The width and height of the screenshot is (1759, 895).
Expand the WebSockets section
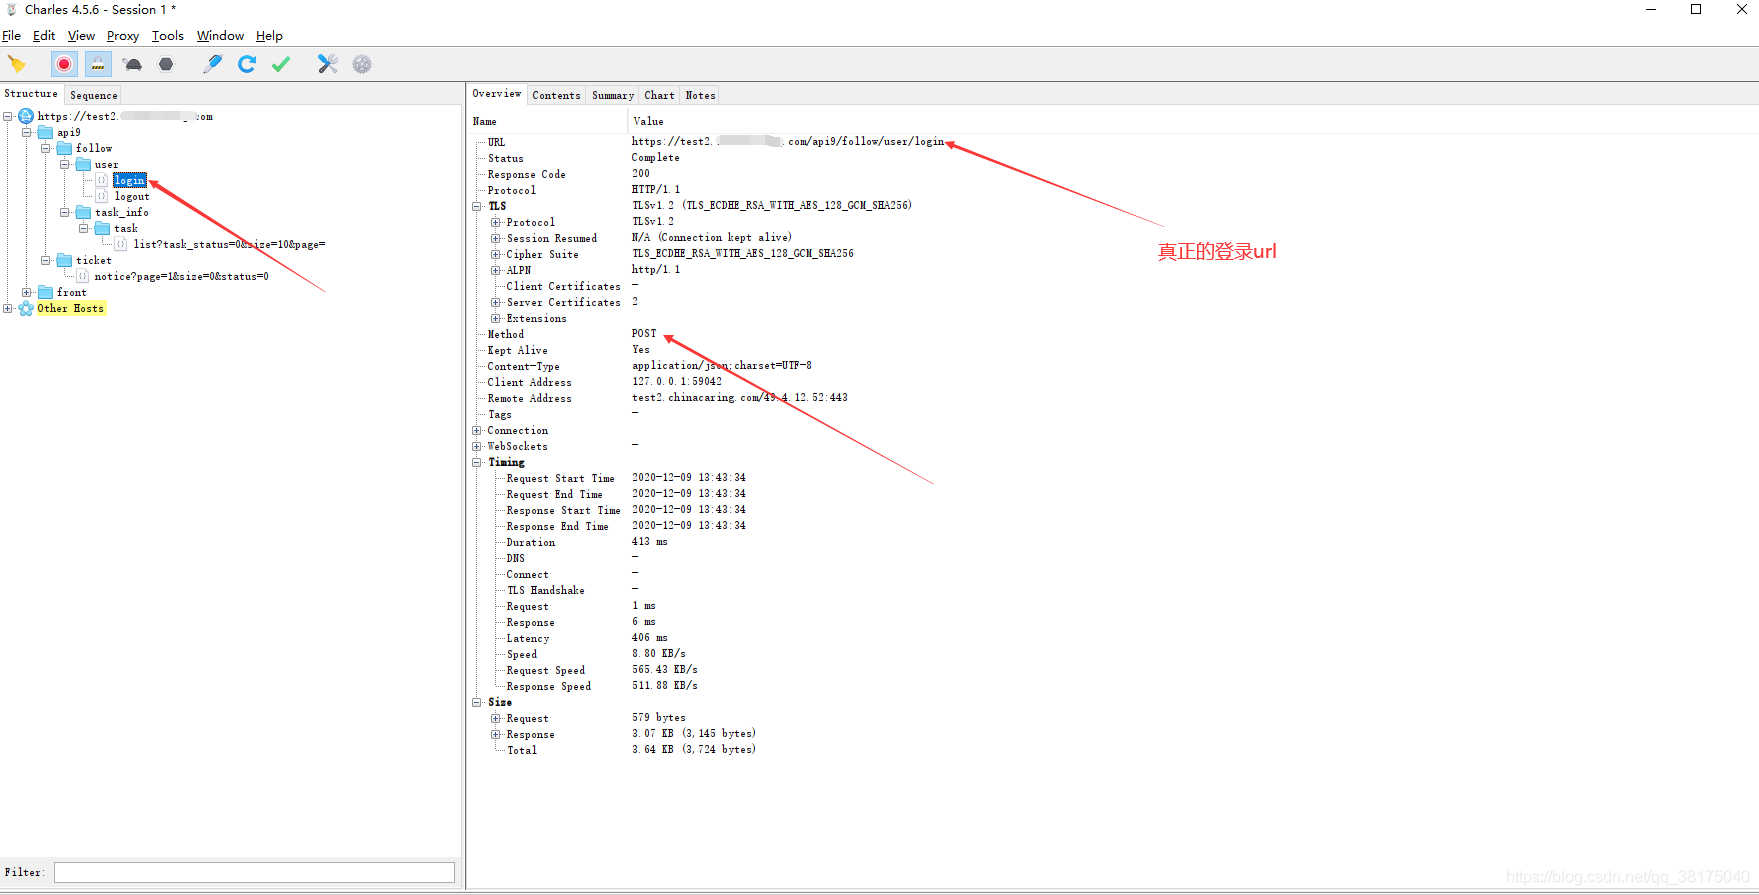pos(477,447)
